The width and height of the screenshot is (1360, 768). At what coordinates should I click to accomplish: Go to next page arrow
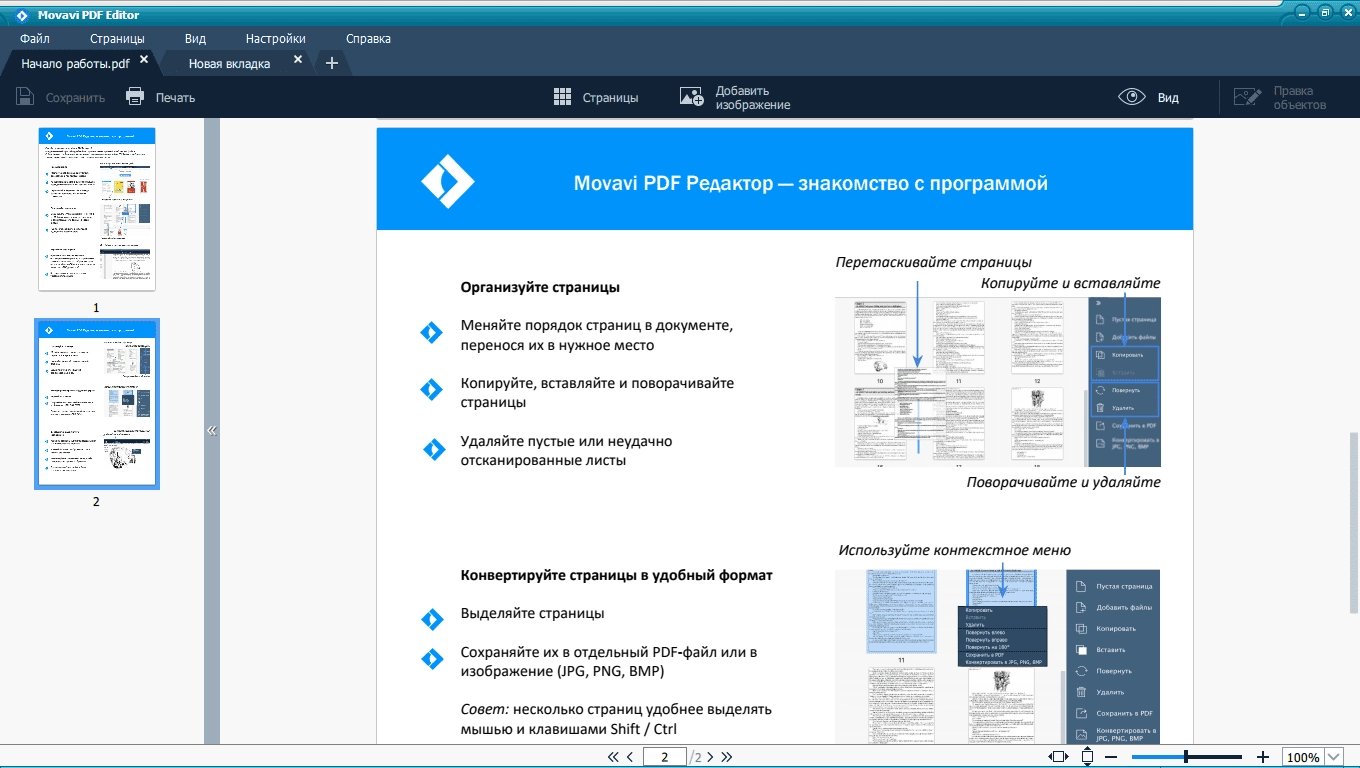(x=711, y=757)
